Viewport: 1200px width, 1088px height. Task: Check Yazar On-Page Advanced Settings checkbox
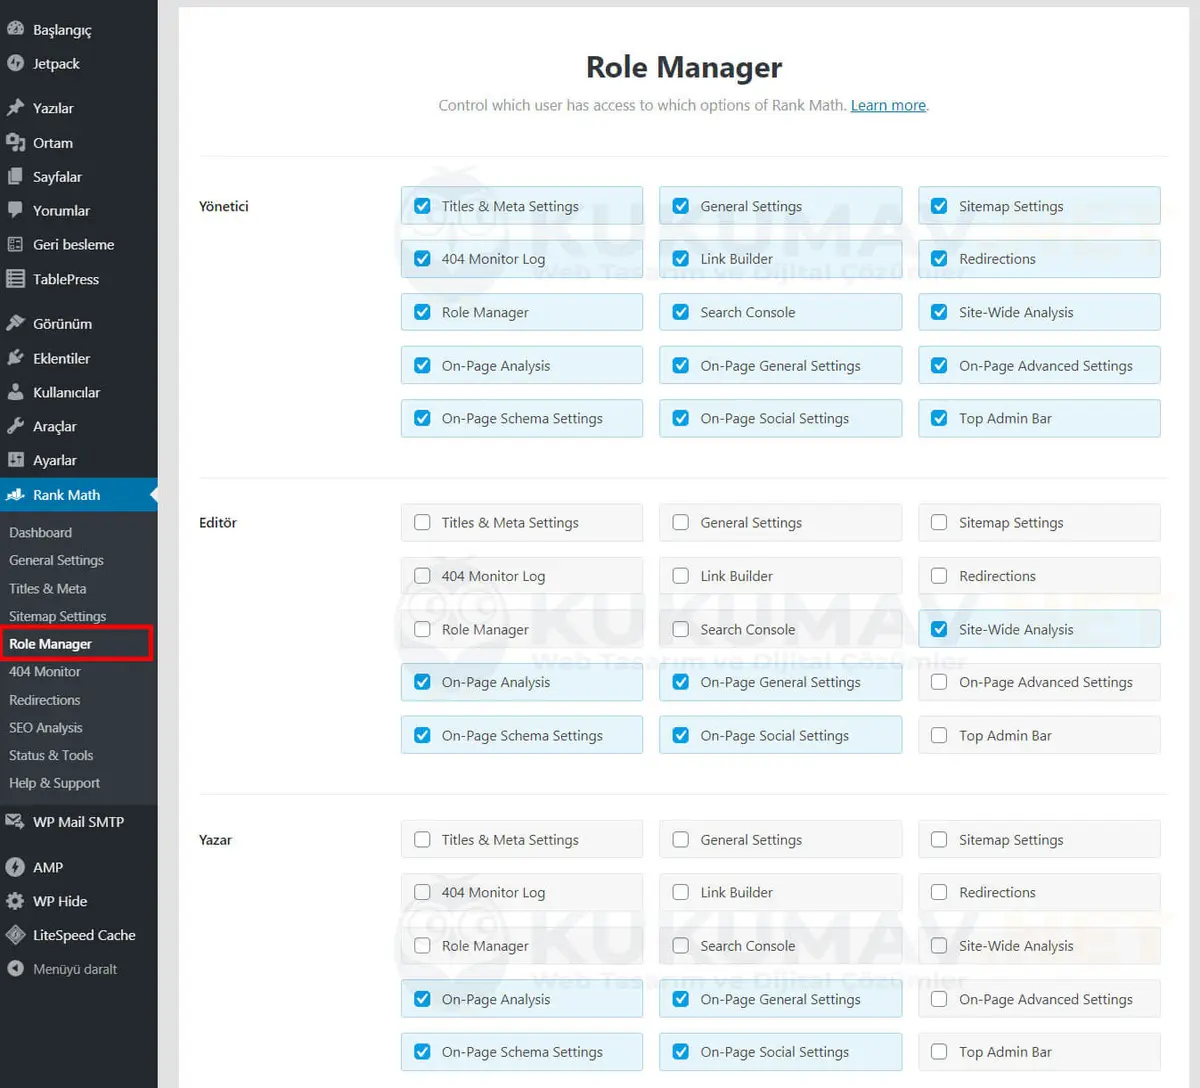(x=939, y=999)
